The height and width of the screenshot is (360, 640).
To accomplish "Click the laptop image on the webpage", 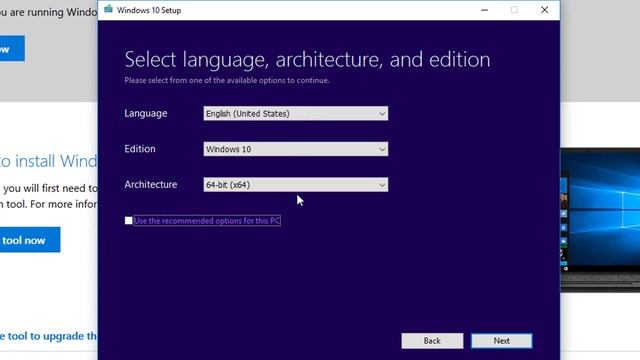I will pos(600,220).
